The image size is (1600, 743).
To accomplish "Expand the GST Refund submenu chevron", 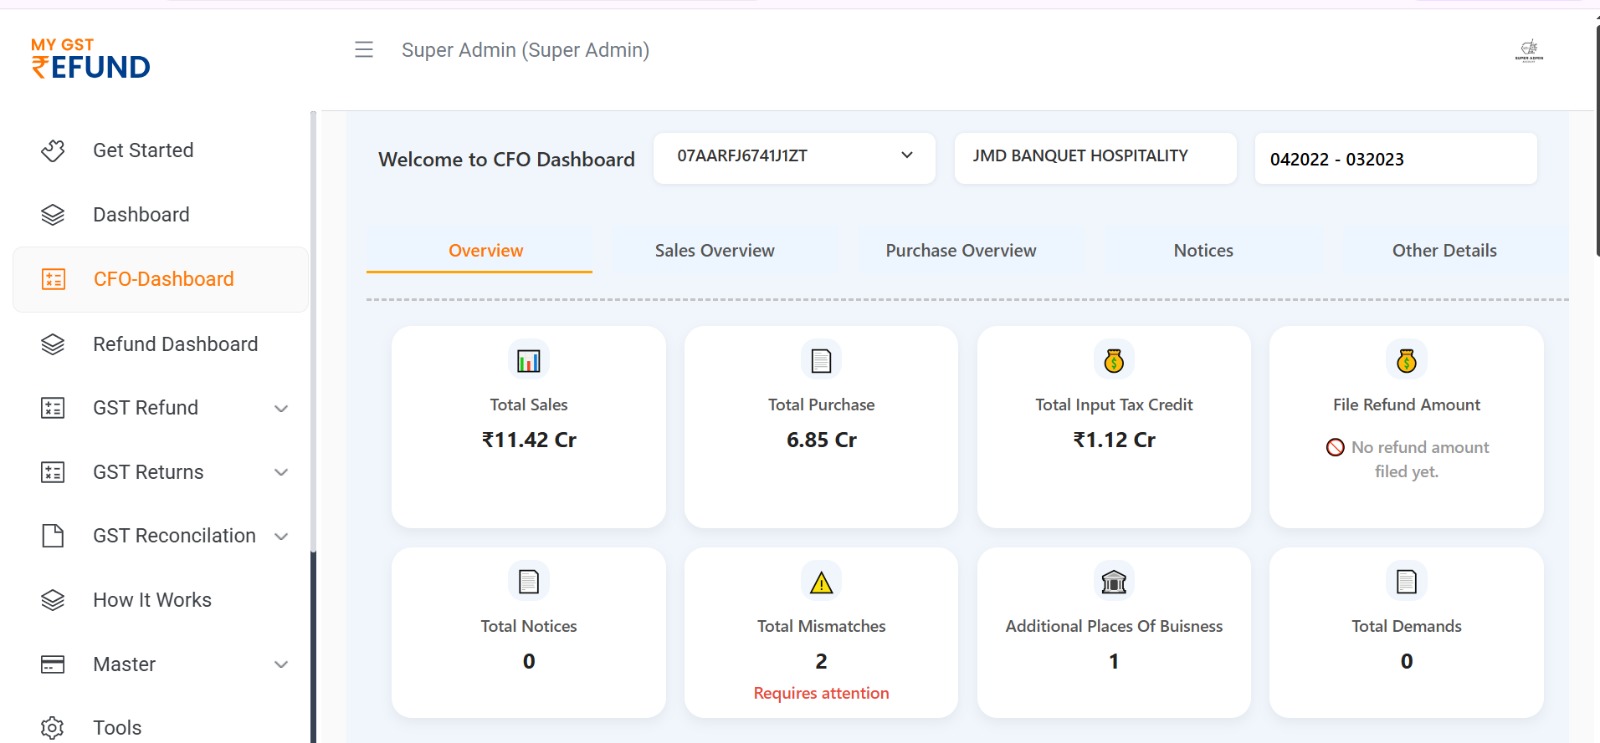I will coord(282,408).
